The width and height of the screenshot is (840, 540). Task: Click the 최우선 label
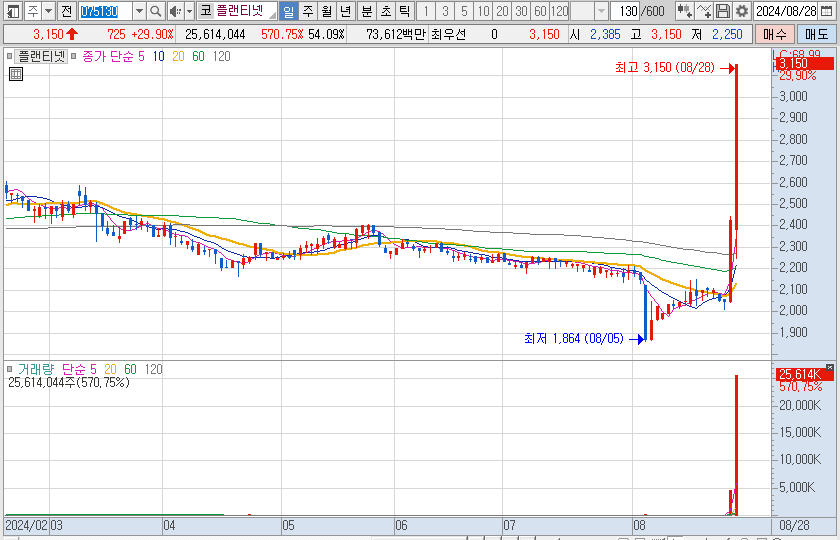(x=448, y=35)
